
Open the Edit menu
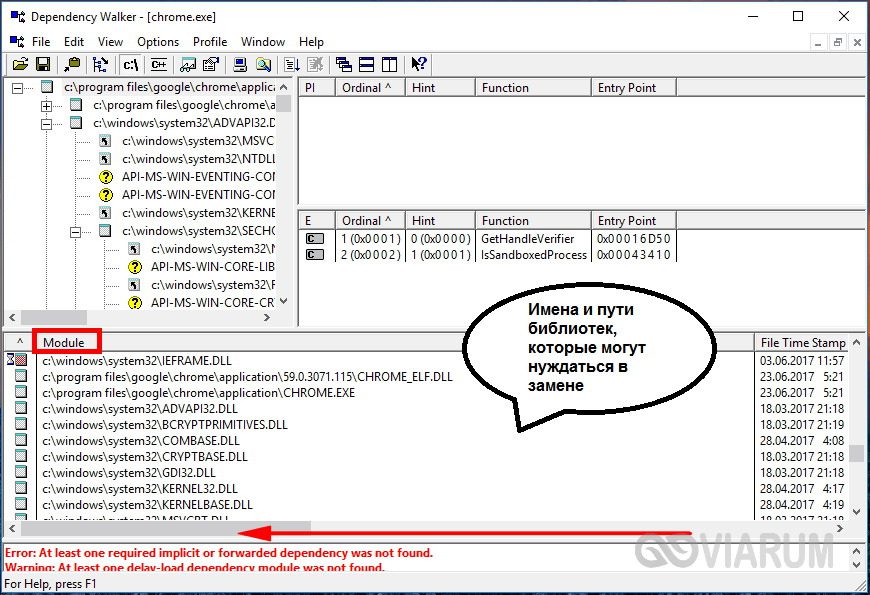click(74, 42)
